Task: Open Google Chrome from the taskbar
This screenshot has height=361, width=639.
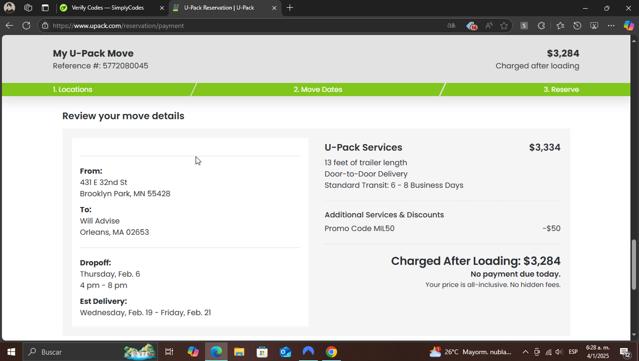Action: (331, 352)
